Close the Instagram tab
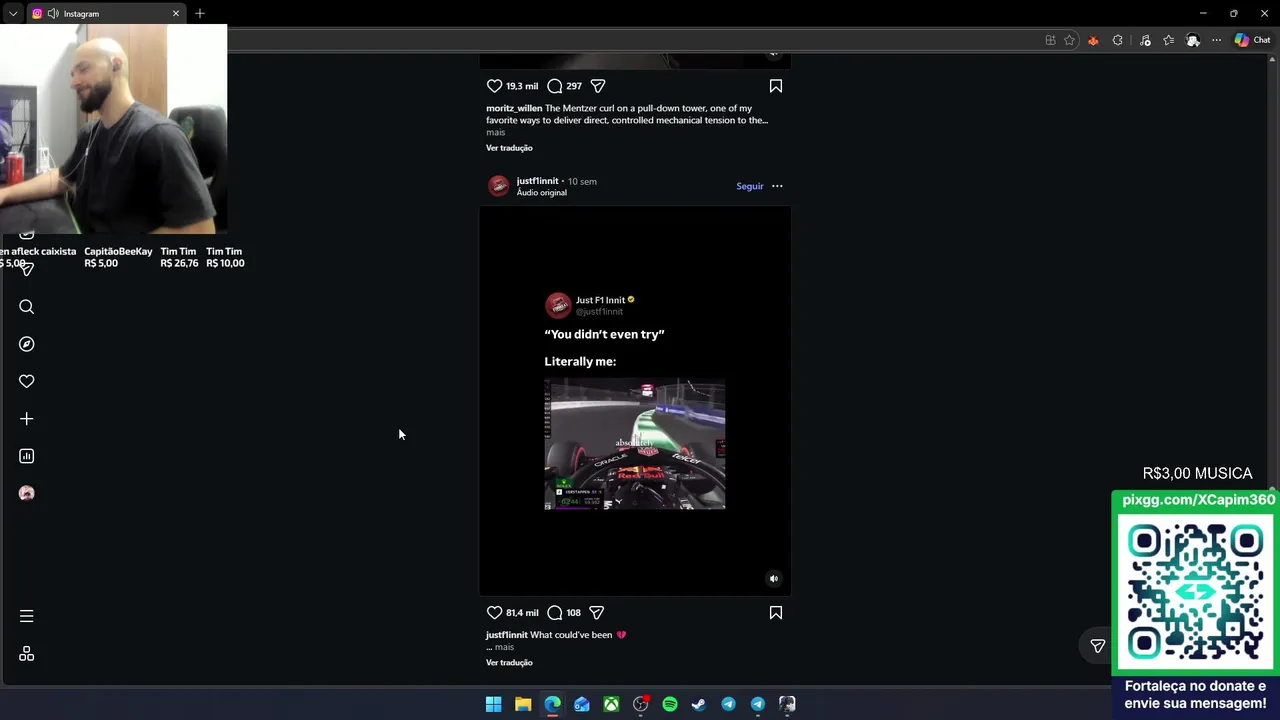 (x=176, y=14)
